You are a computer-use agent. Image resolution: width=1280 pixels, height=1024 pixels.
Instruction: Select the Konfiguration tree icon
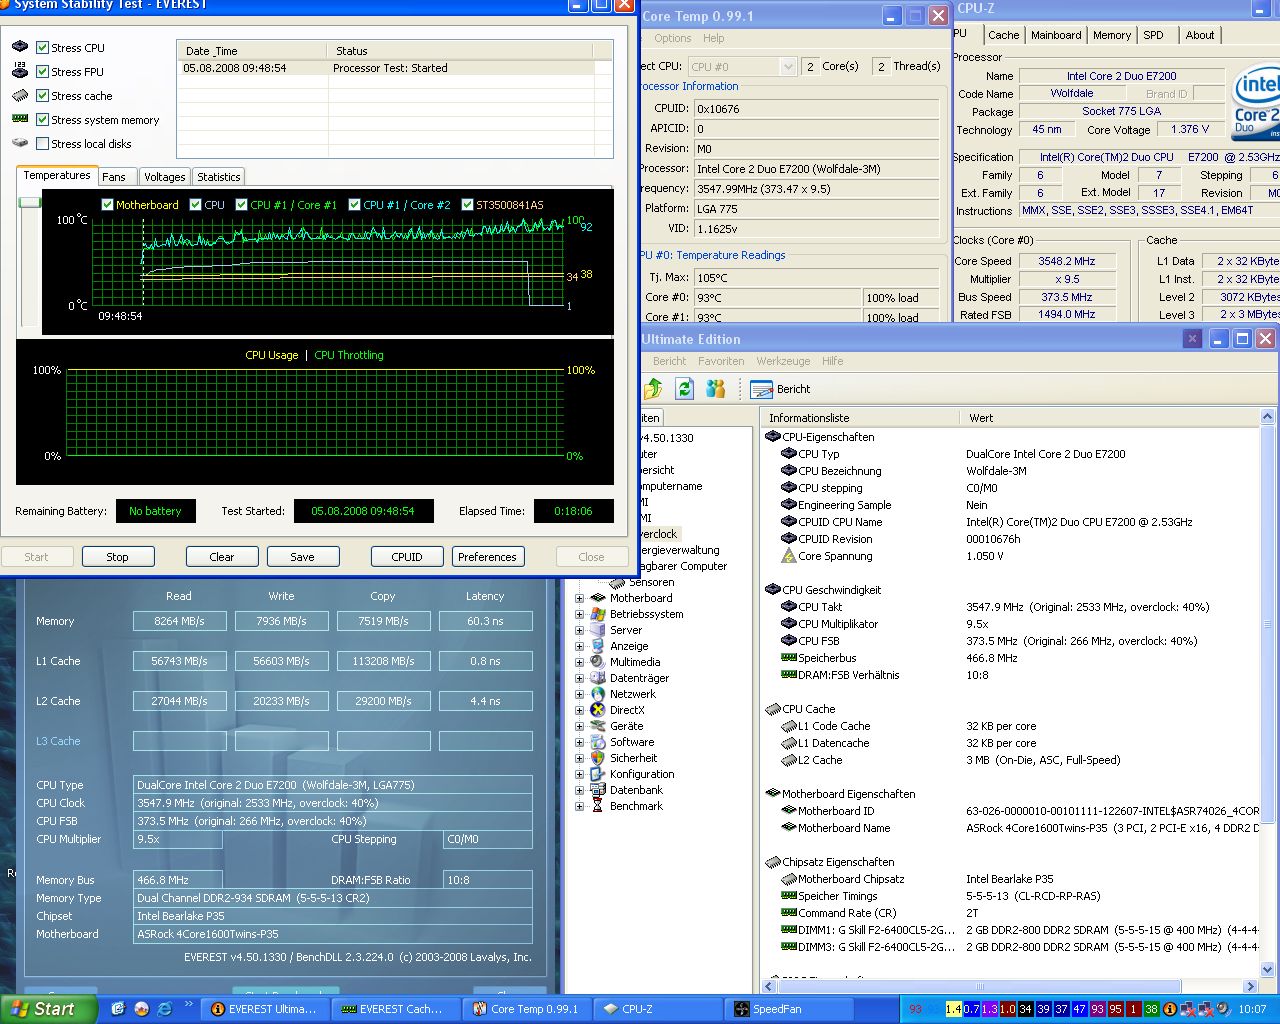click(x=597, y=774)
